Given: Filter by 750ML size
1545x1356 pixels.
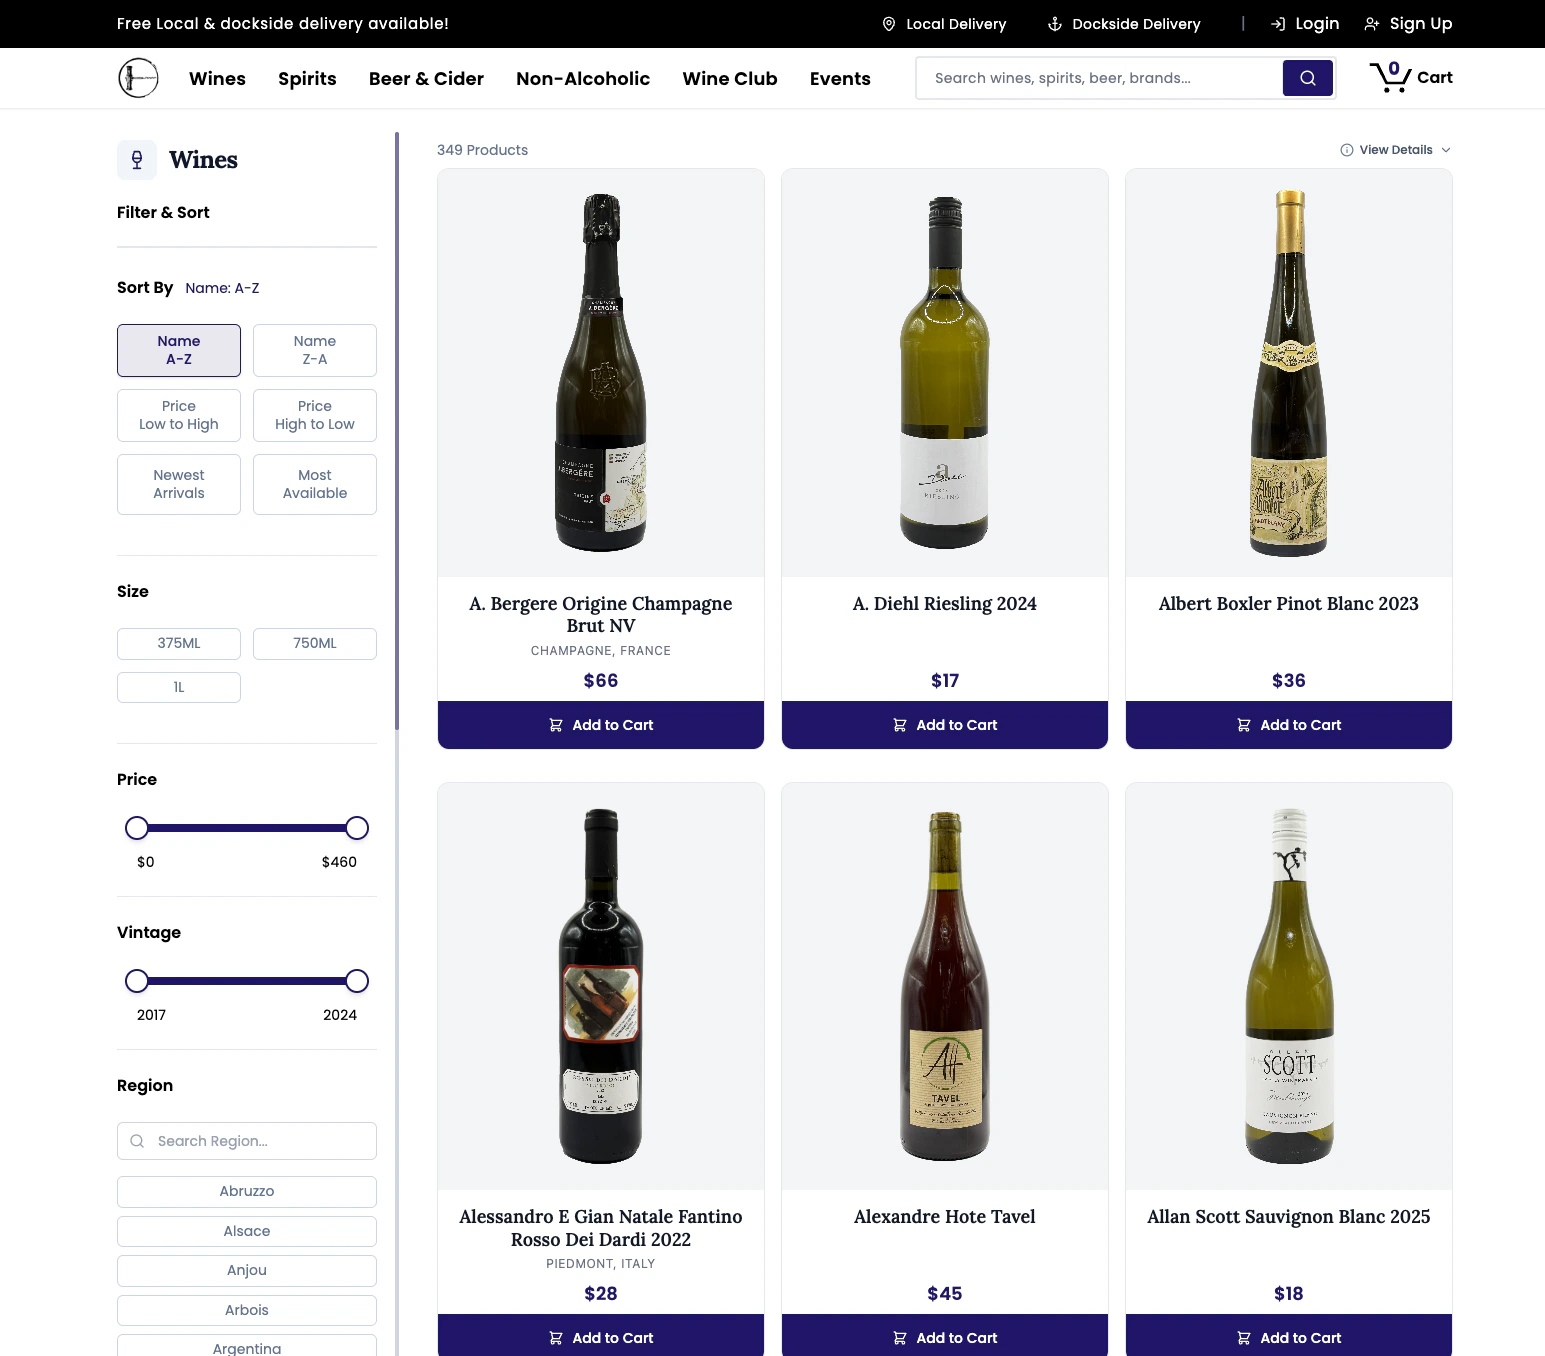Looking at the screenshot, I should tap(315, 643).
